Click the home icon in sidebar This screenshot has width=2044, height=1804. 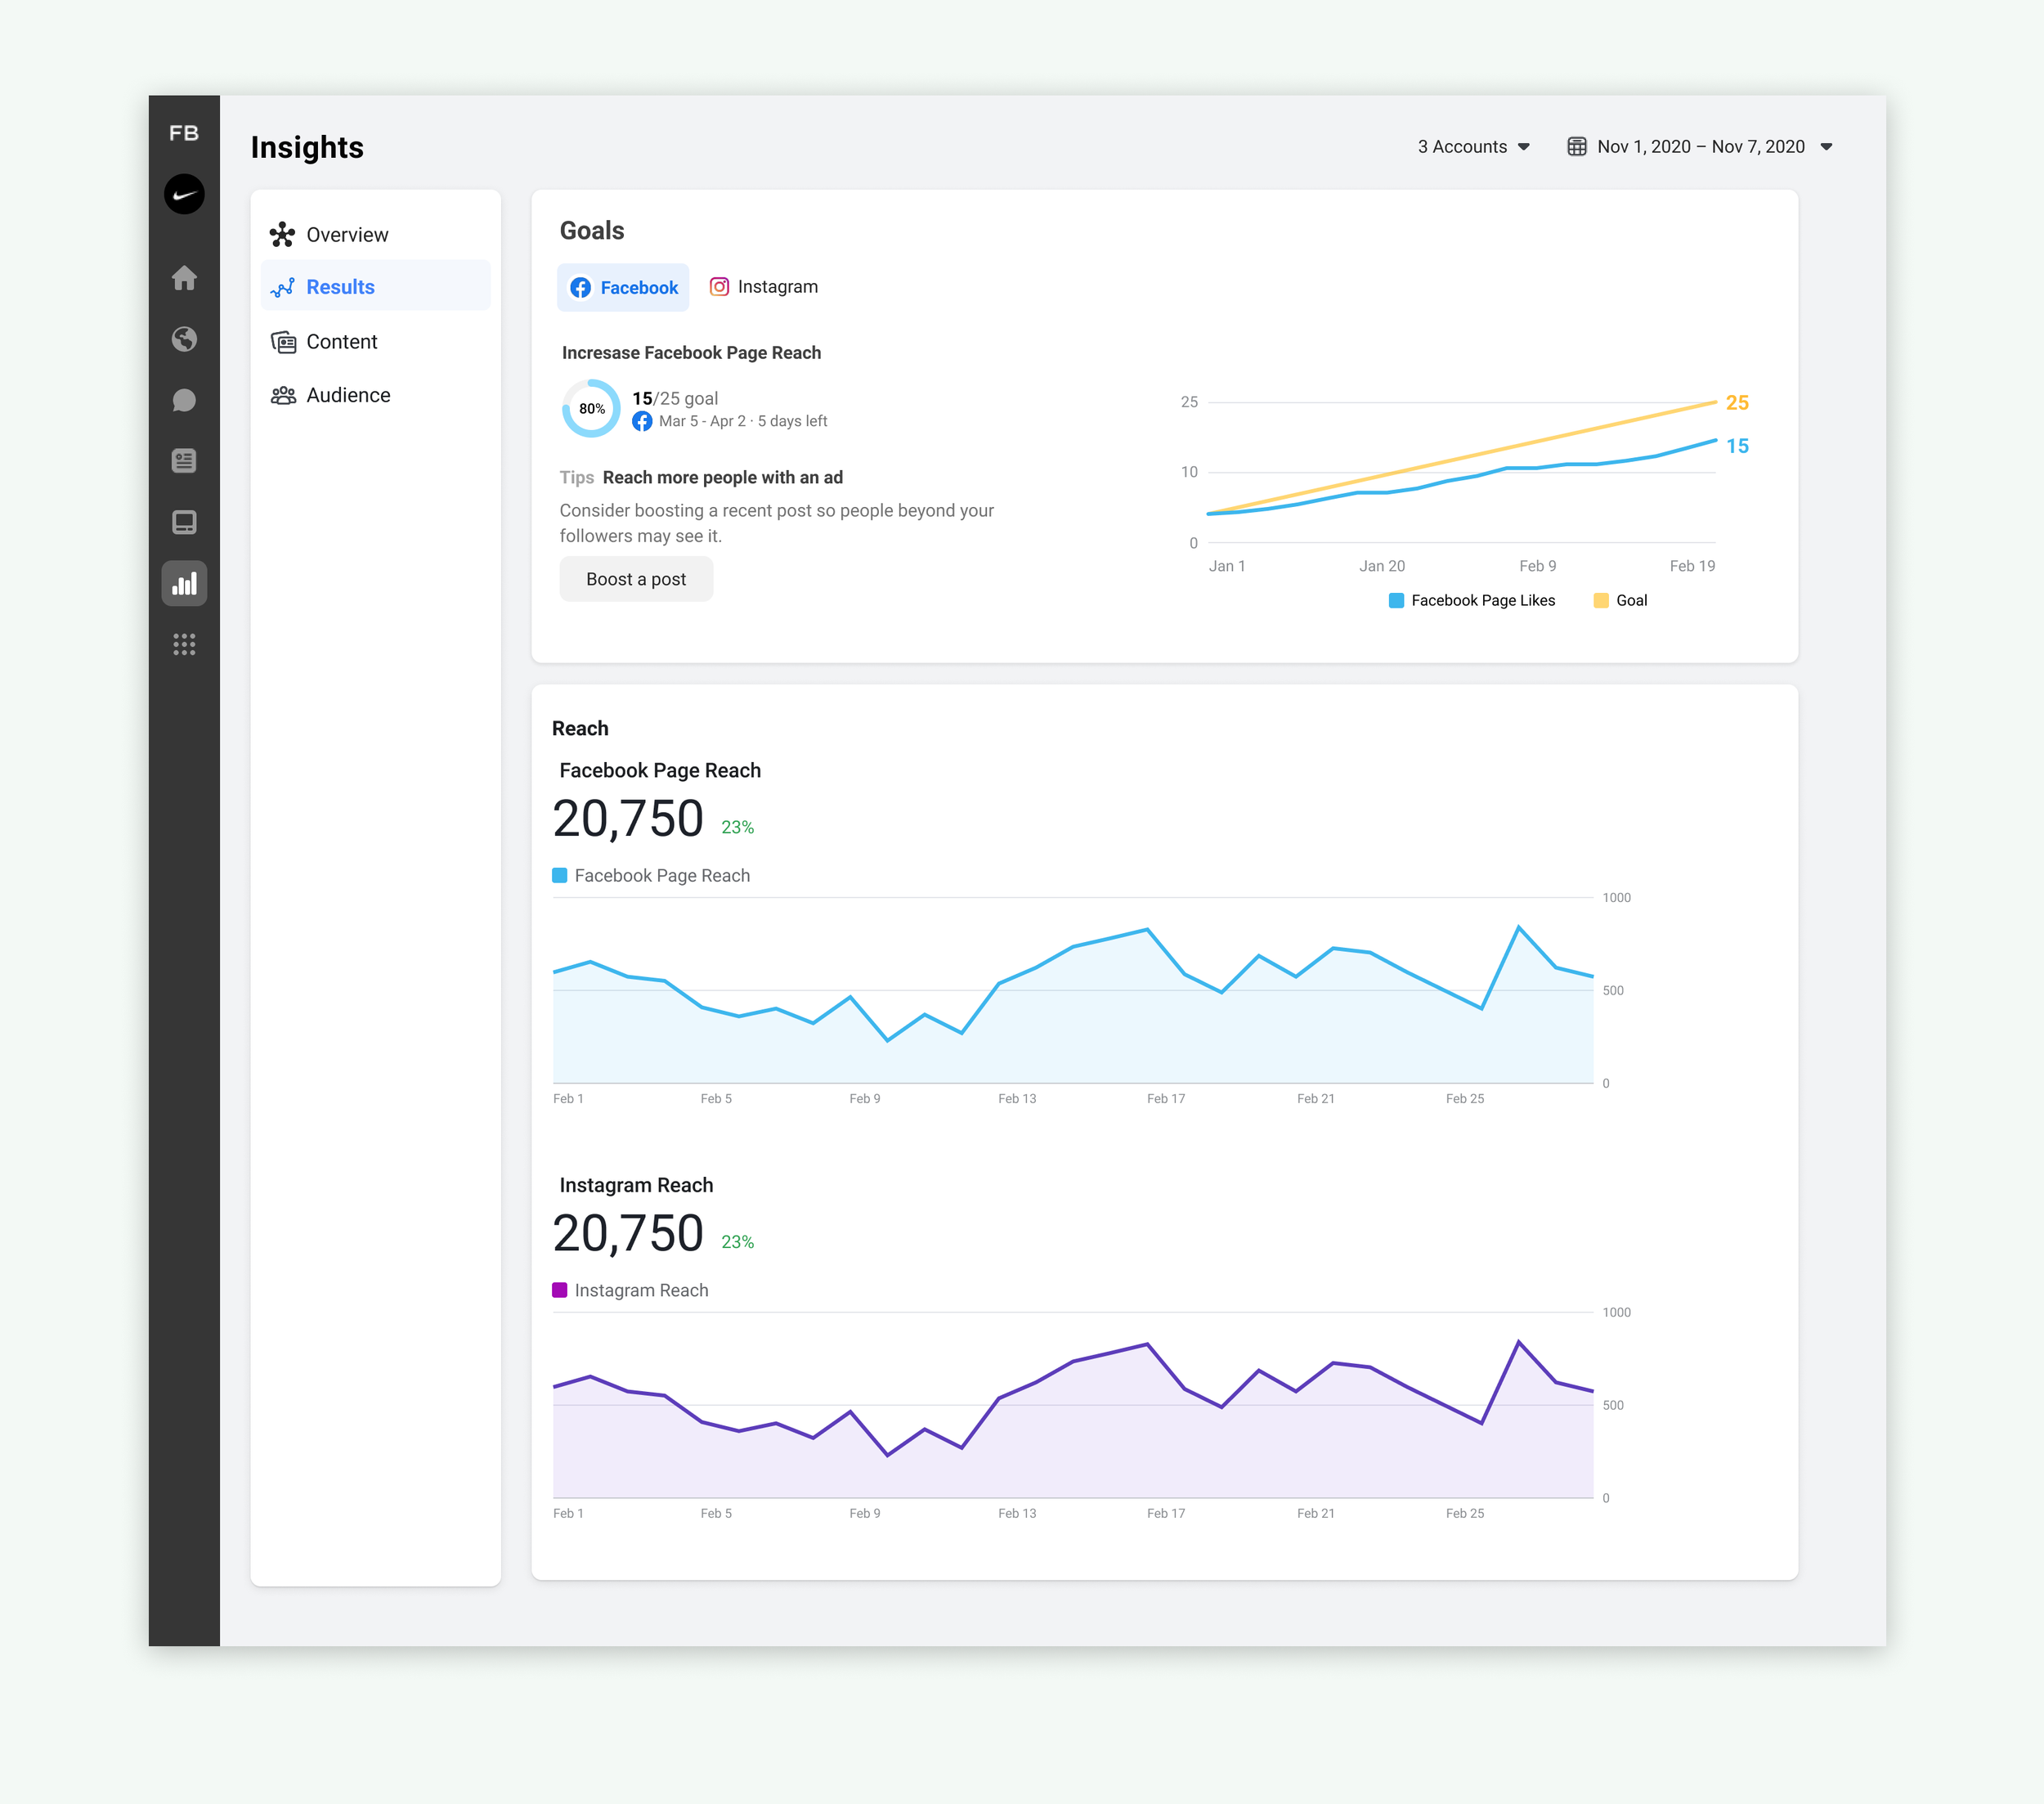[184, 278]
